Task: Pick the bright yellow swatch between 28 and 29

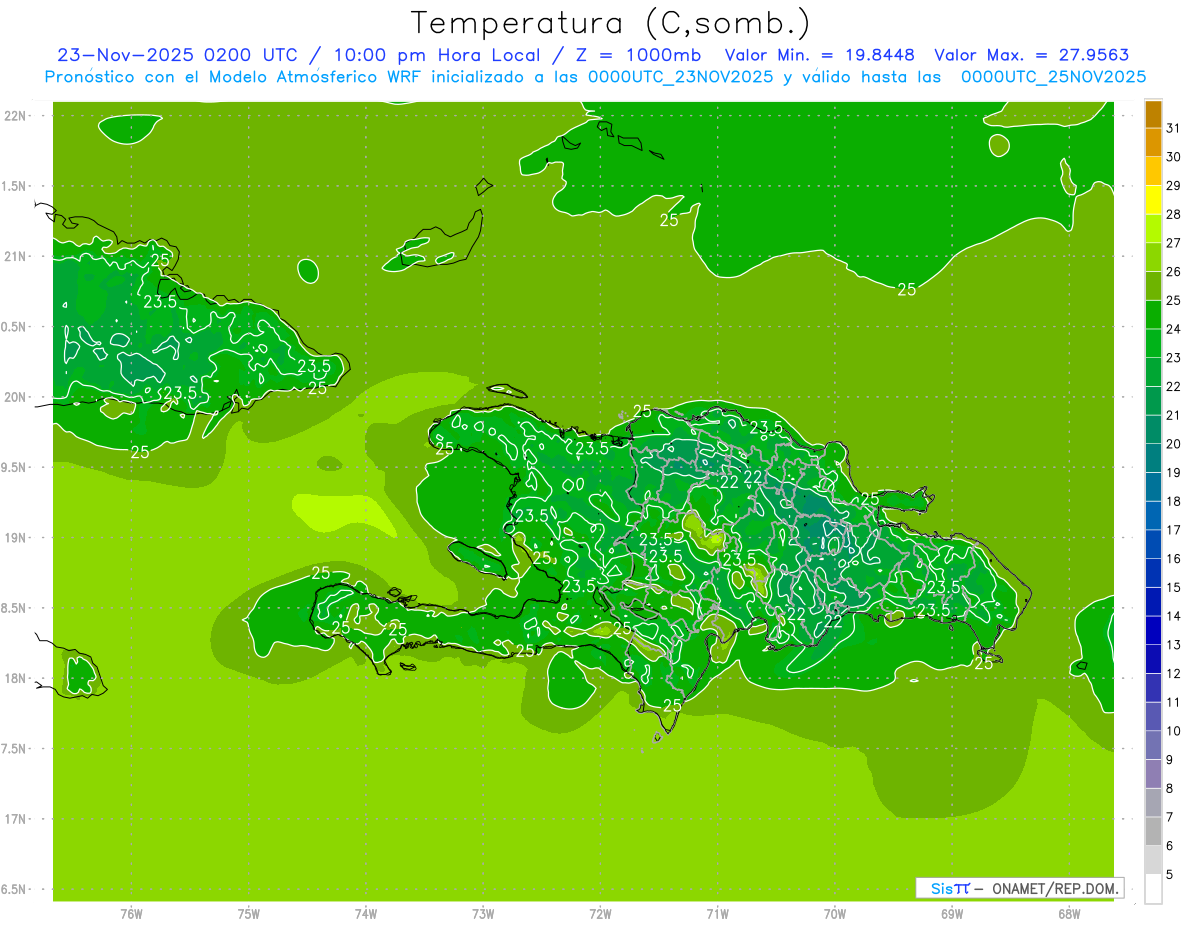Action: click(1153, 200)
